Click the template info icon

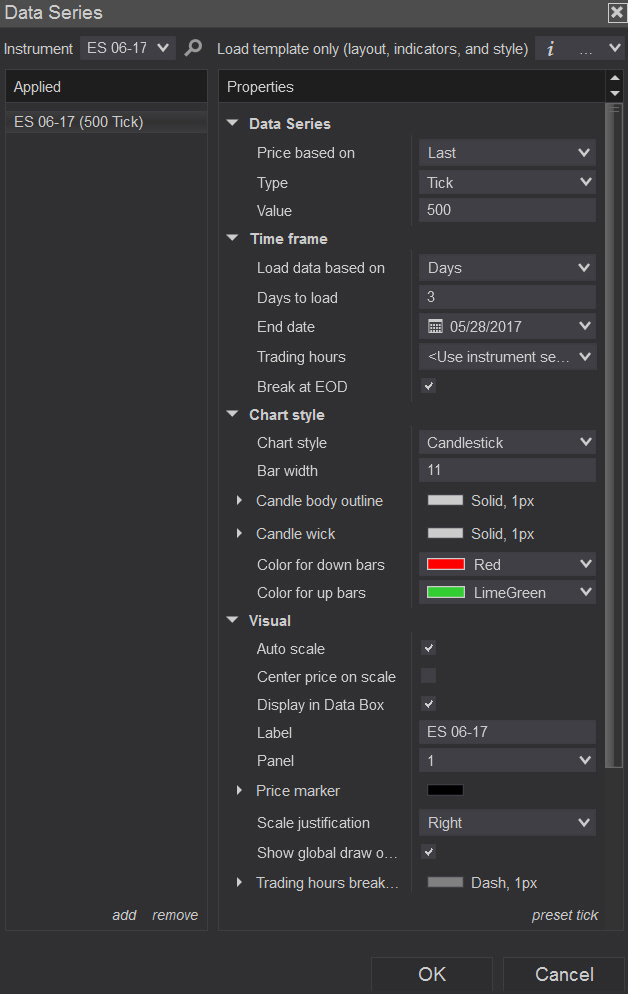550,48
